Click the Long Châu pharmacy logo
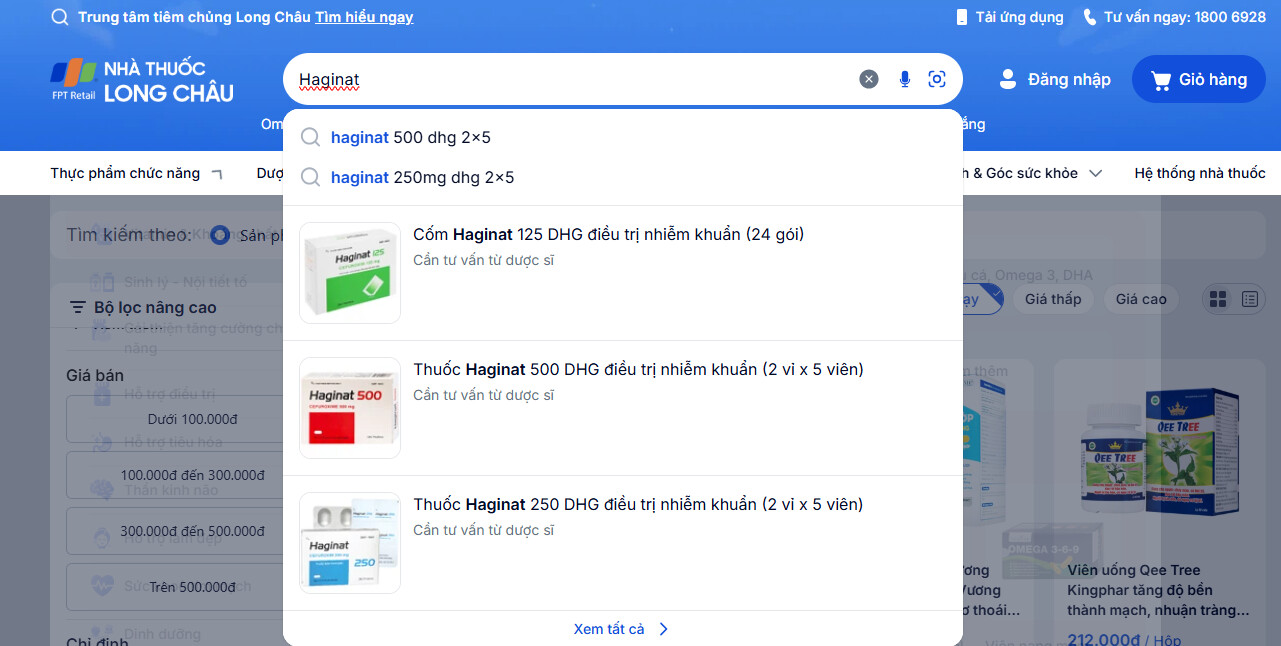The height and width of the screenshot is (646, 1281). click(142, 81)
